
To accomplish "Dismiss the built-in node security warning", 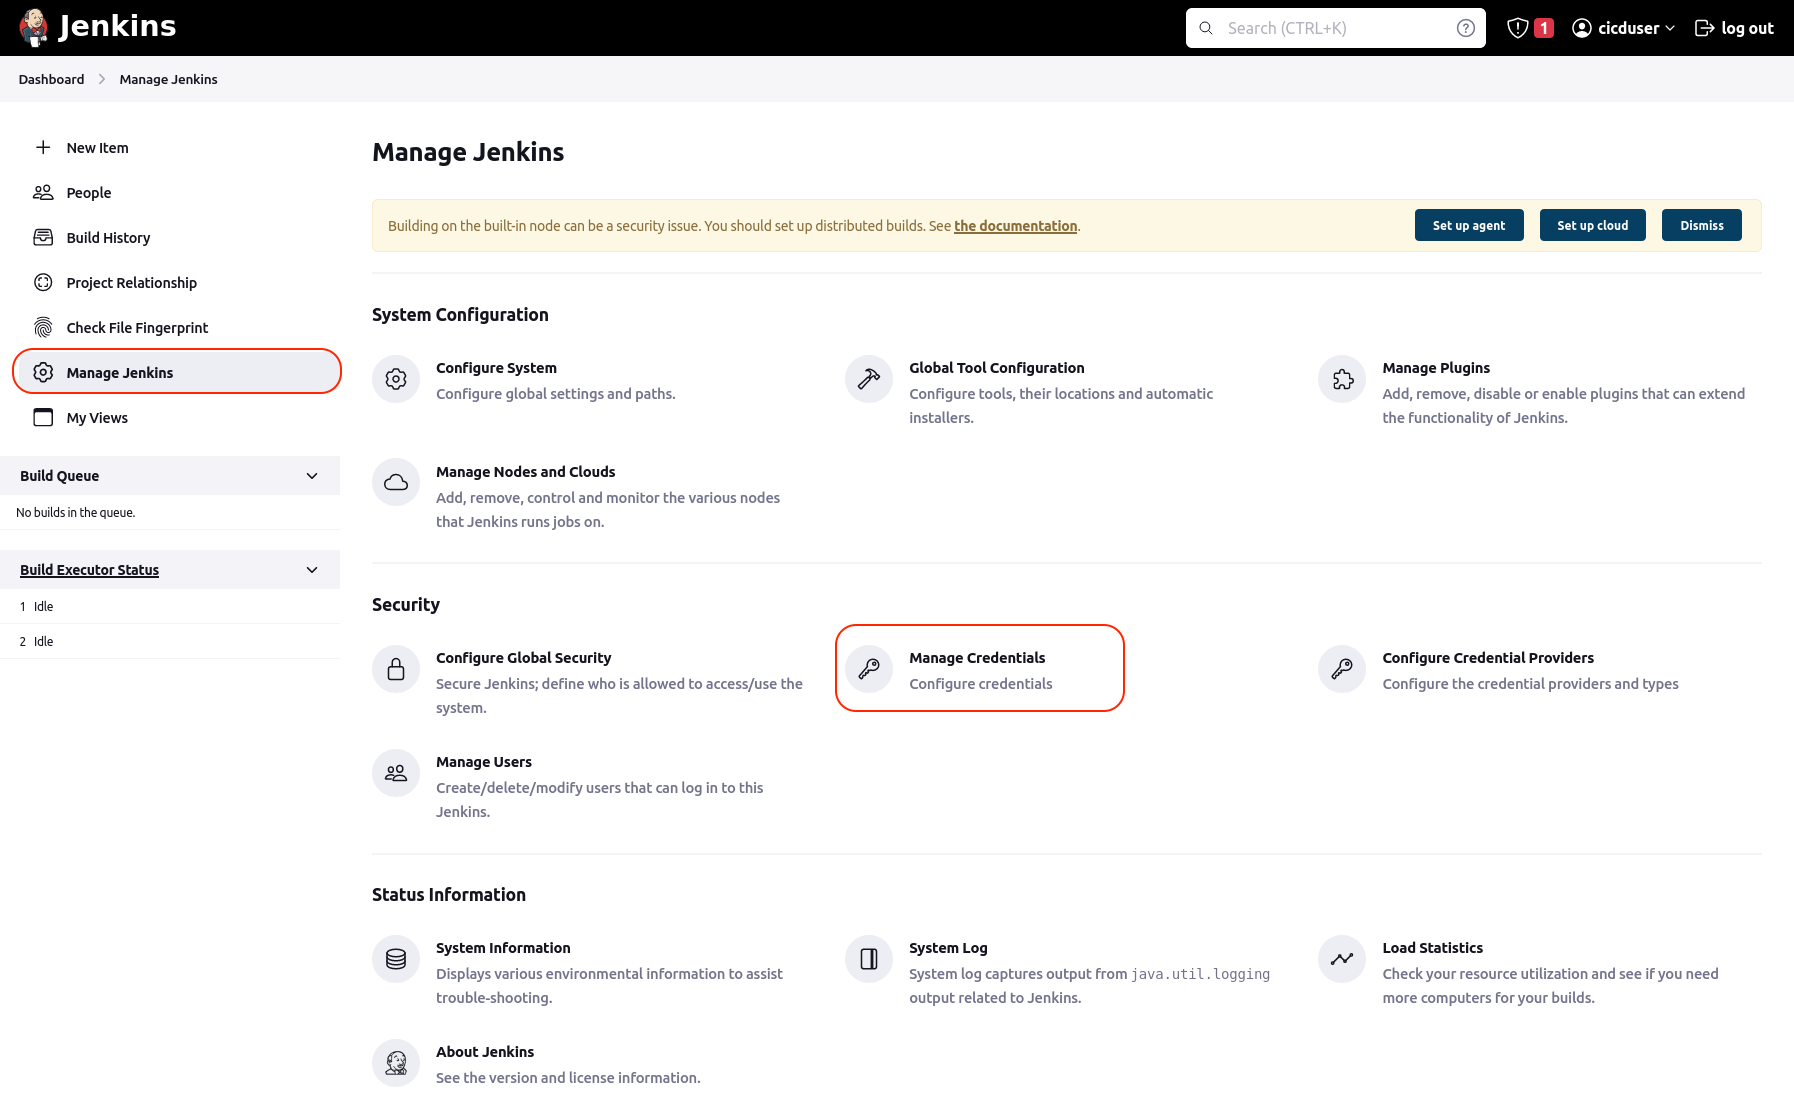I will coord(1702,225).
